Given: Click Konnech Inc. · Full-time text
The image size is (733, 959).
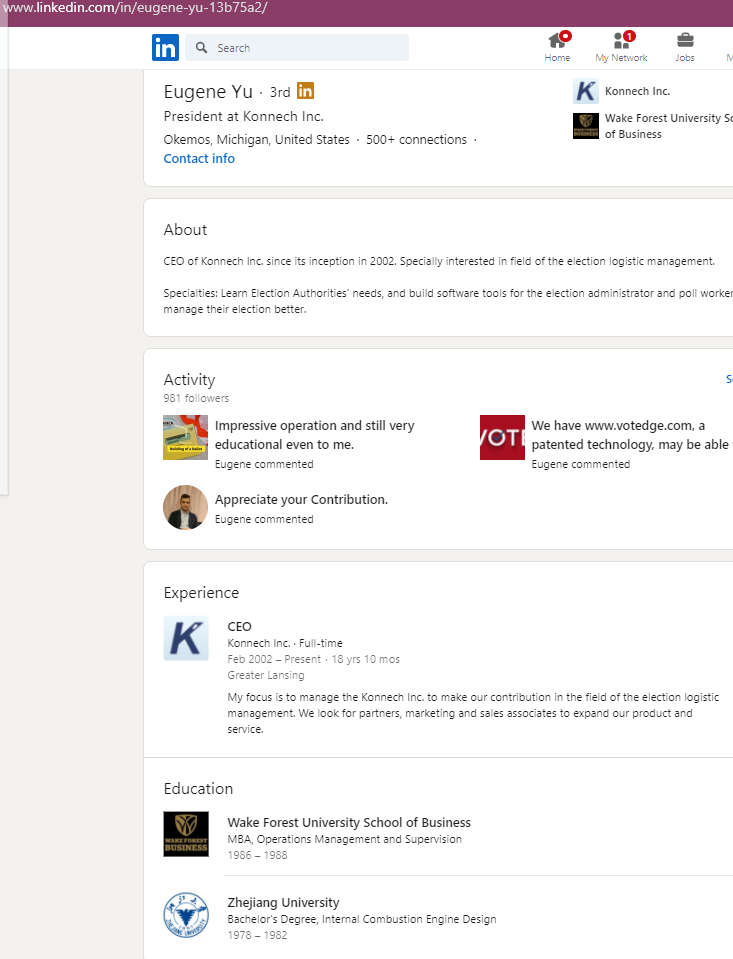Looking at the screenshot, I should pos(285,643).
